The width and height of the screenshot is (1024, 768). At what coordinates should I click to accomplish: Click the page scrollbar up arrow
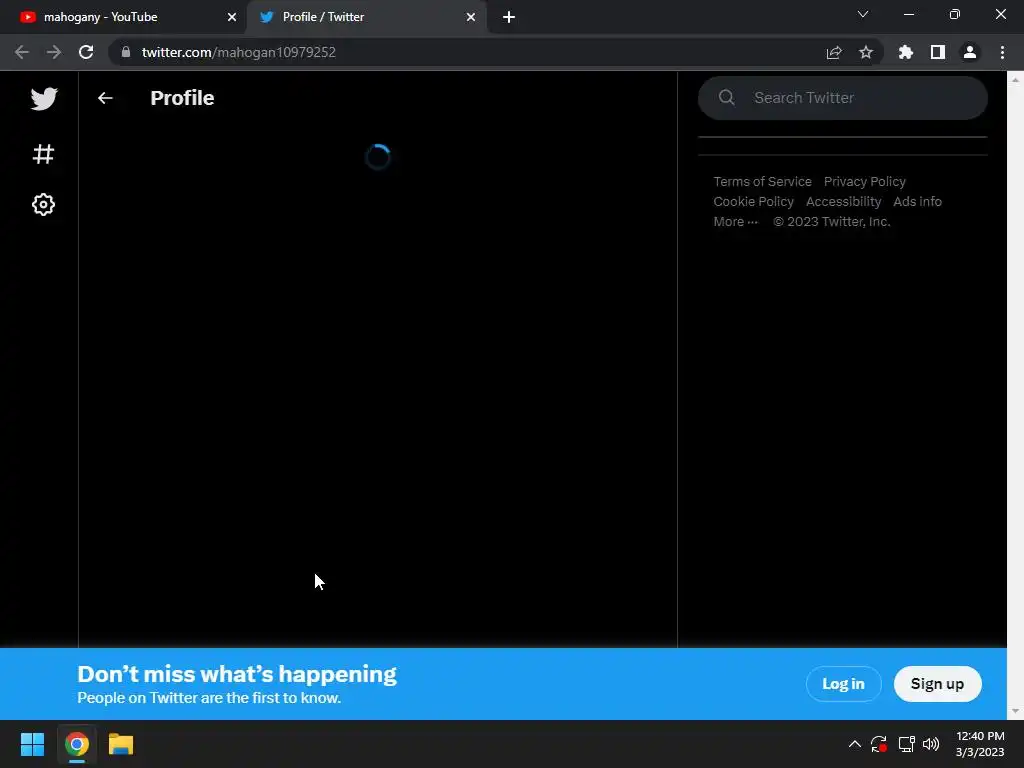click(1015, 80)
